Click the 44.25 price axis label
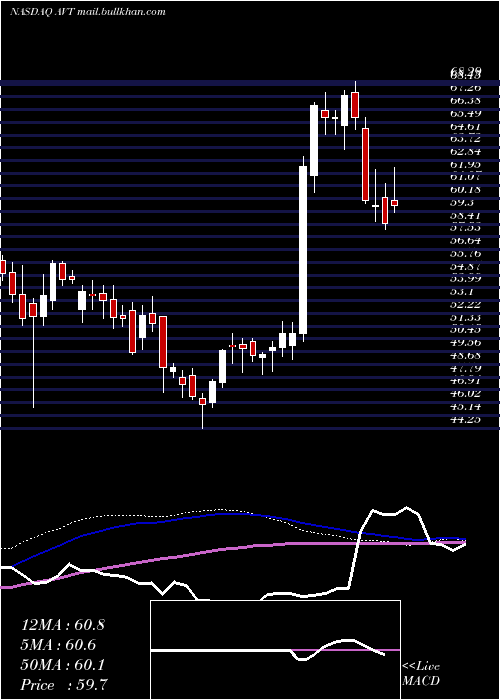The width and height of the screenshot is (500, 700). tap(466, 420)
